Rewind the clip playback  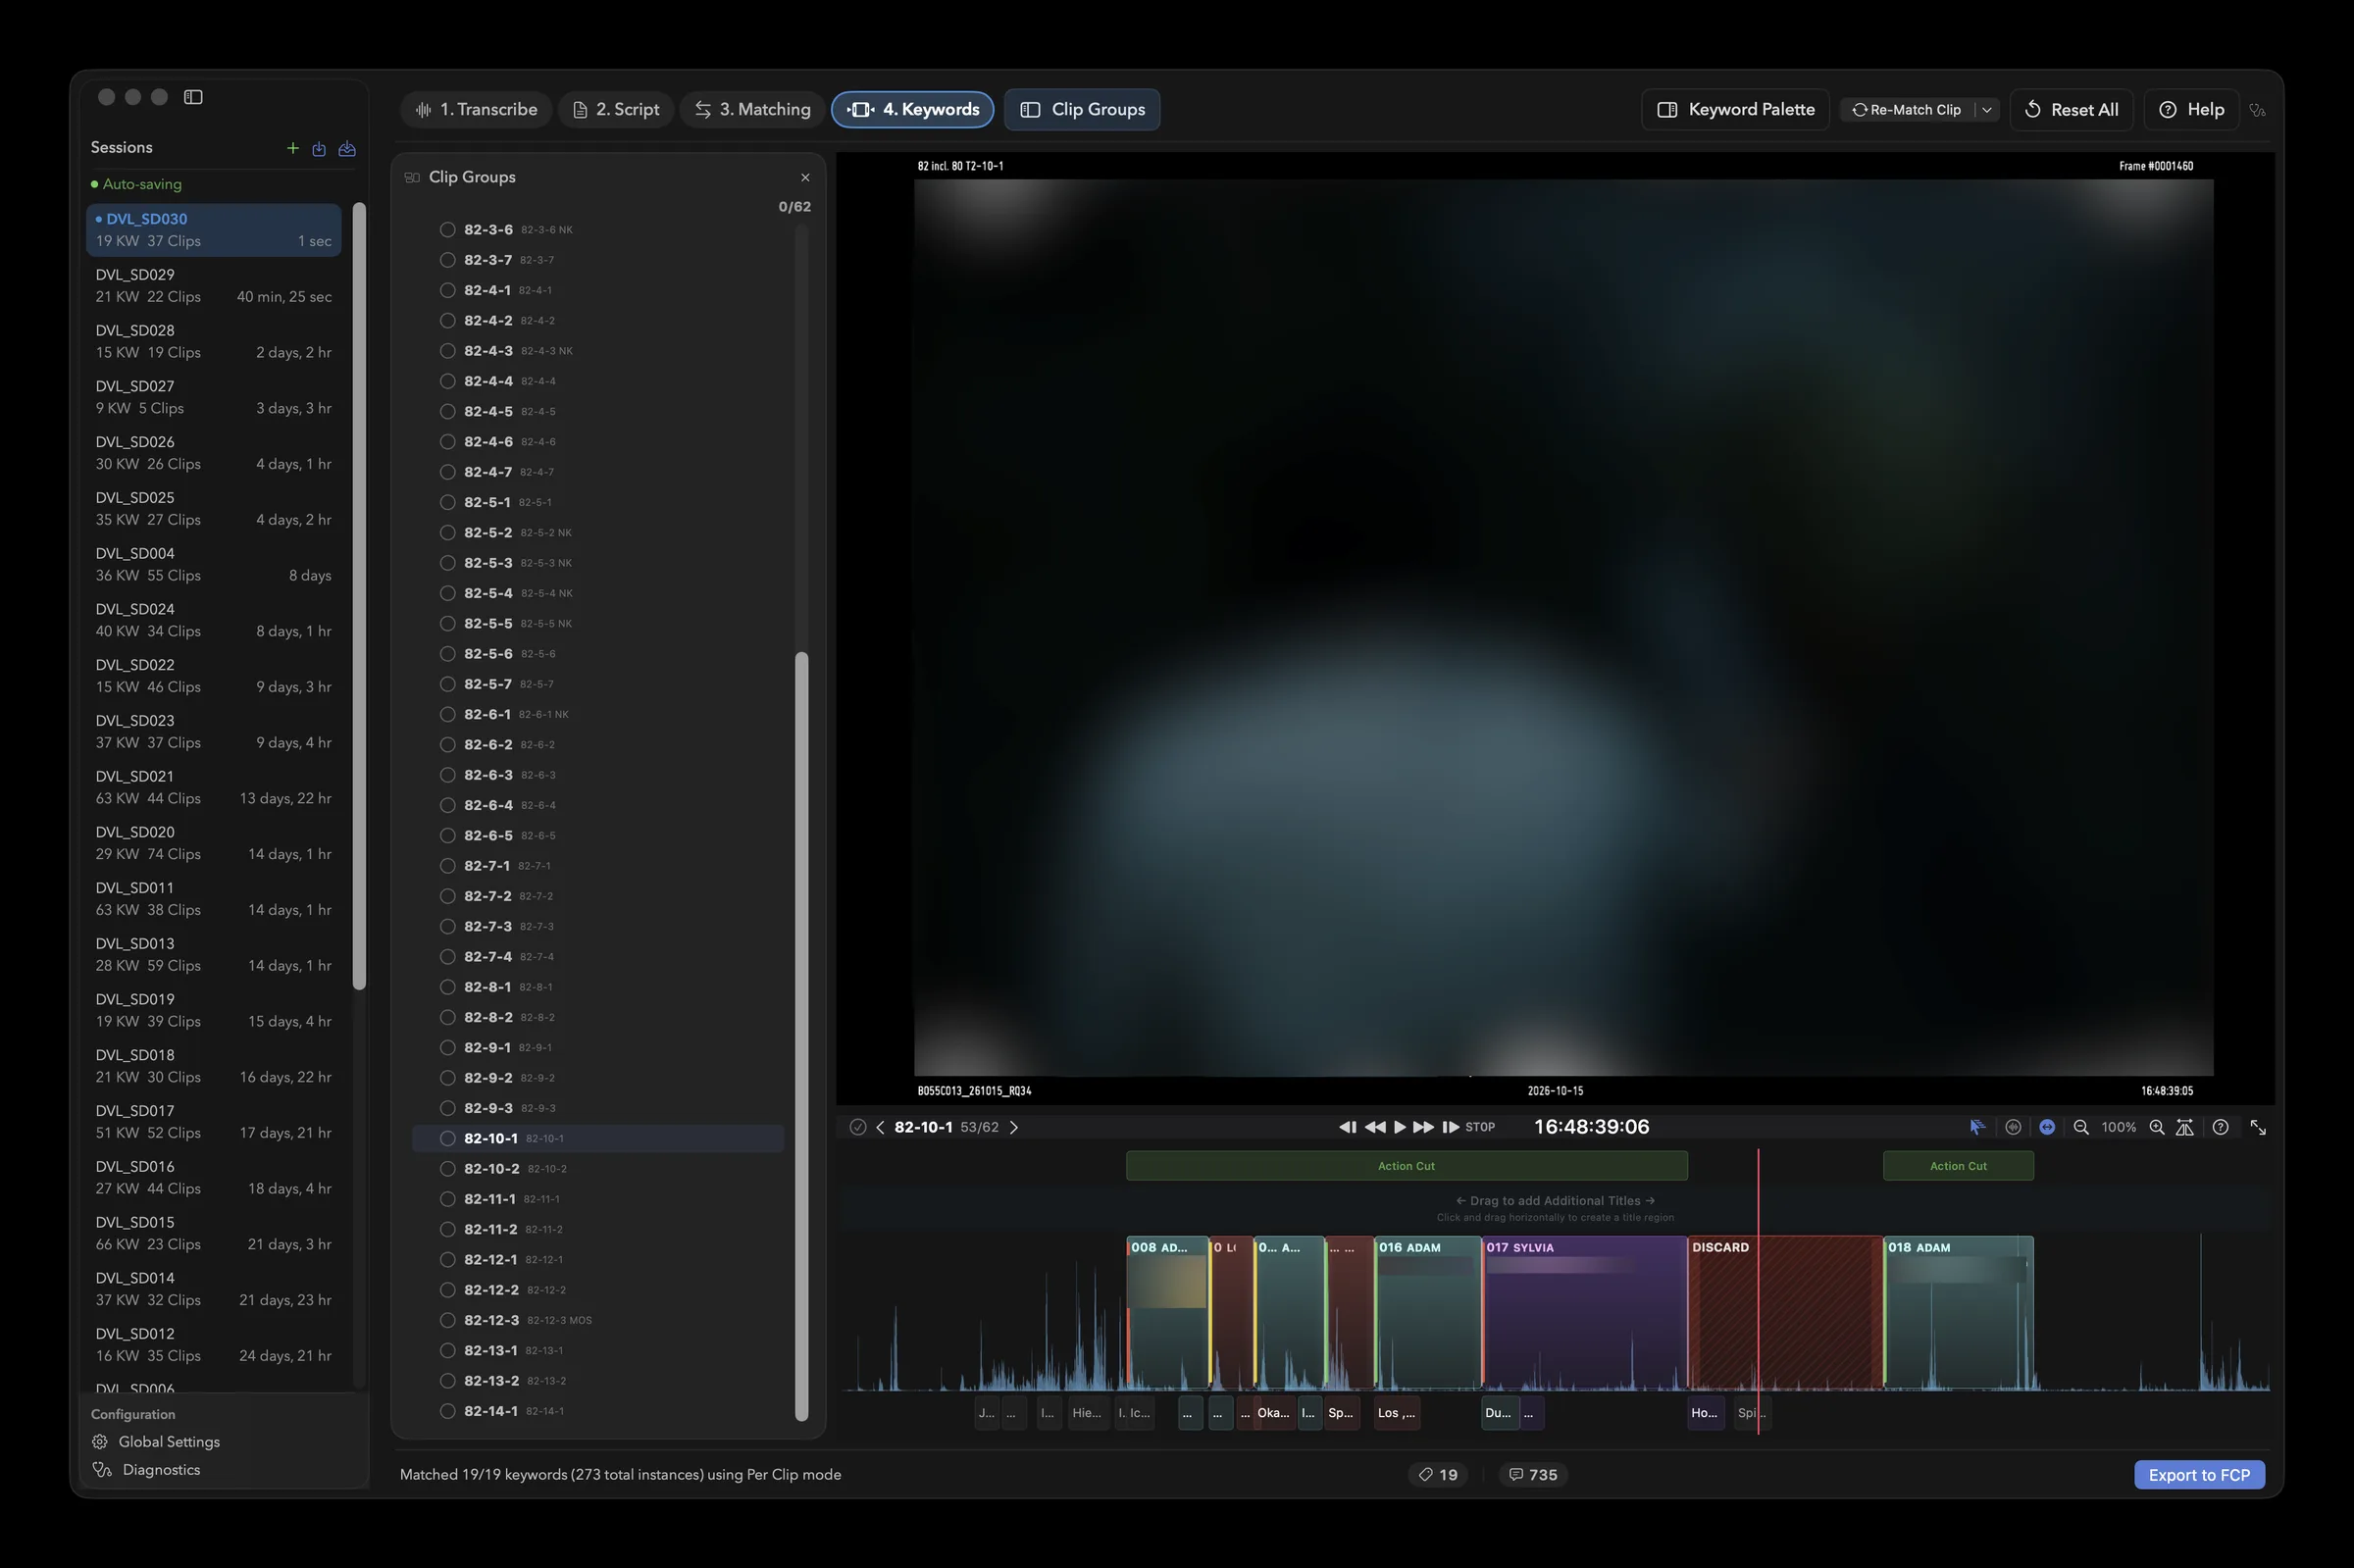point(1375,1127)
